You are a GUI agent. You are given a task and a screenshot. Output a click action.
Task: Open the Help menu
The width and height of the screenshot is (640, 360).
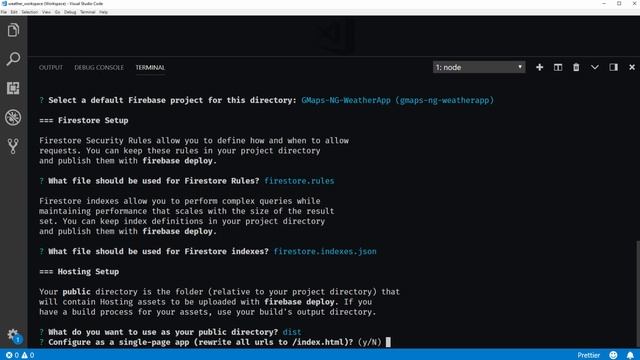point(103,12)
